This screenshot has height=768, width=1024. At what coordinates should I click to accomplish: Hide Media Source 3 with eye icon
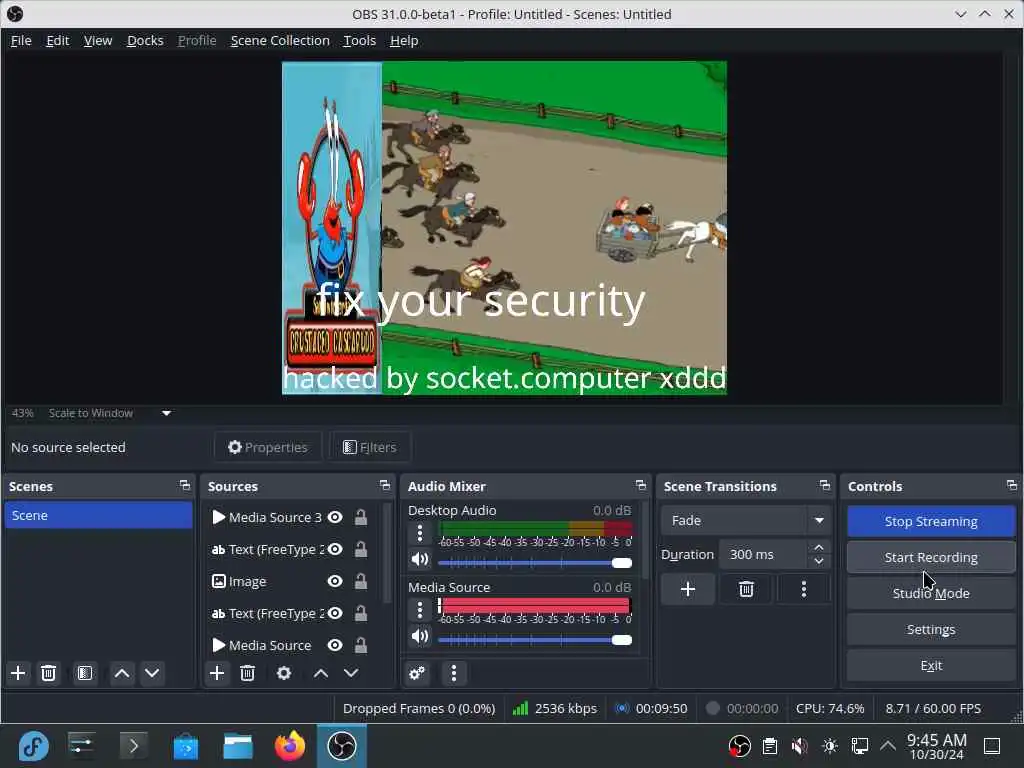tap(335, 517)
